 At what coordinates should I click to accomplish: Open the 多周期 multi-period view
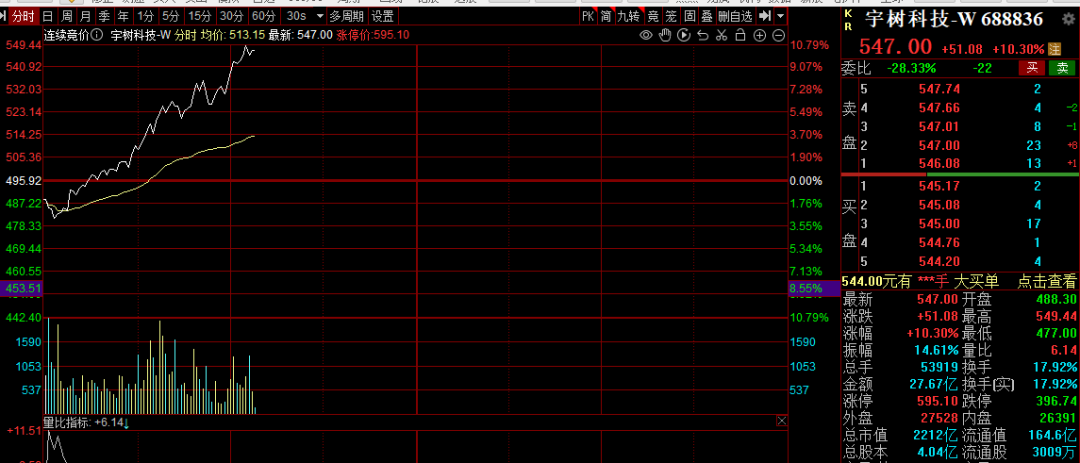coord(346,16)
